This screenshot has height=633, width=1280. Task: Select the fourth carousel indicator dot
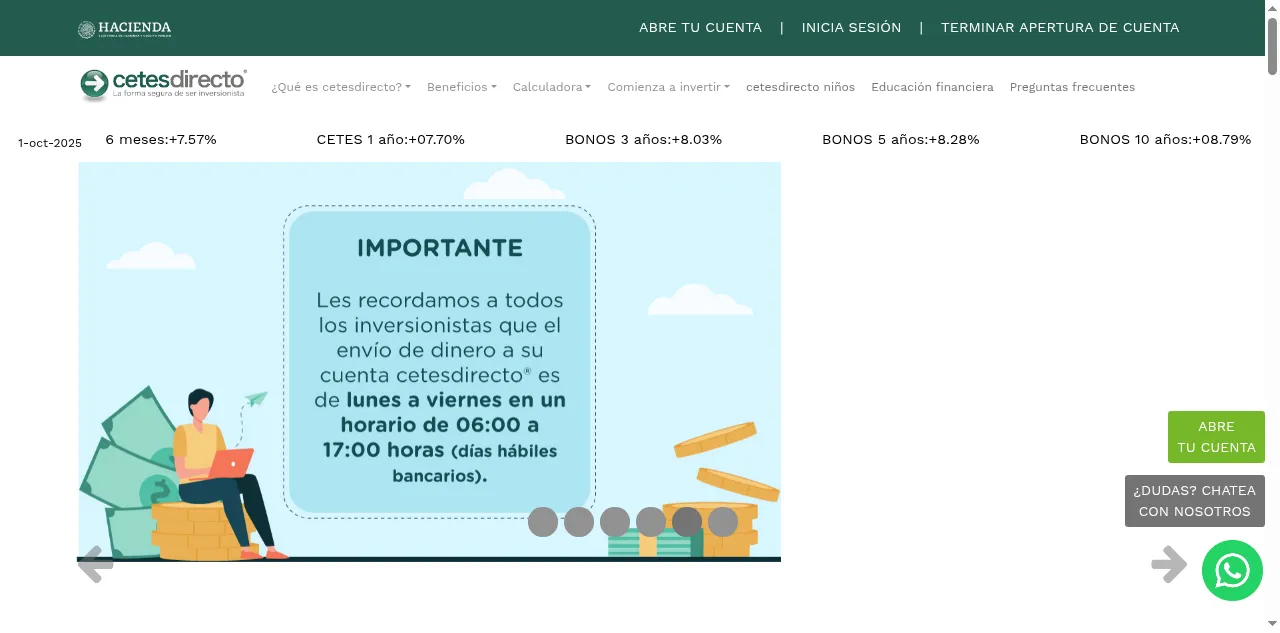click(651, 522)
